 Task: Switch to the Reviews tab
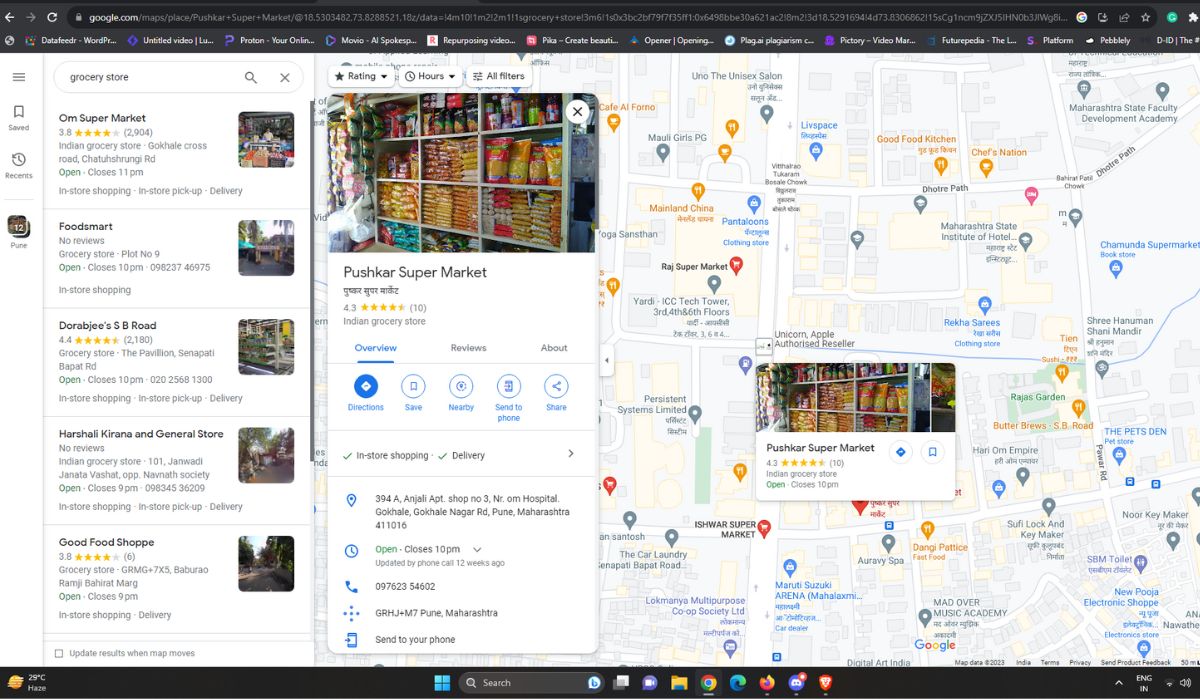tap(468, 347)
